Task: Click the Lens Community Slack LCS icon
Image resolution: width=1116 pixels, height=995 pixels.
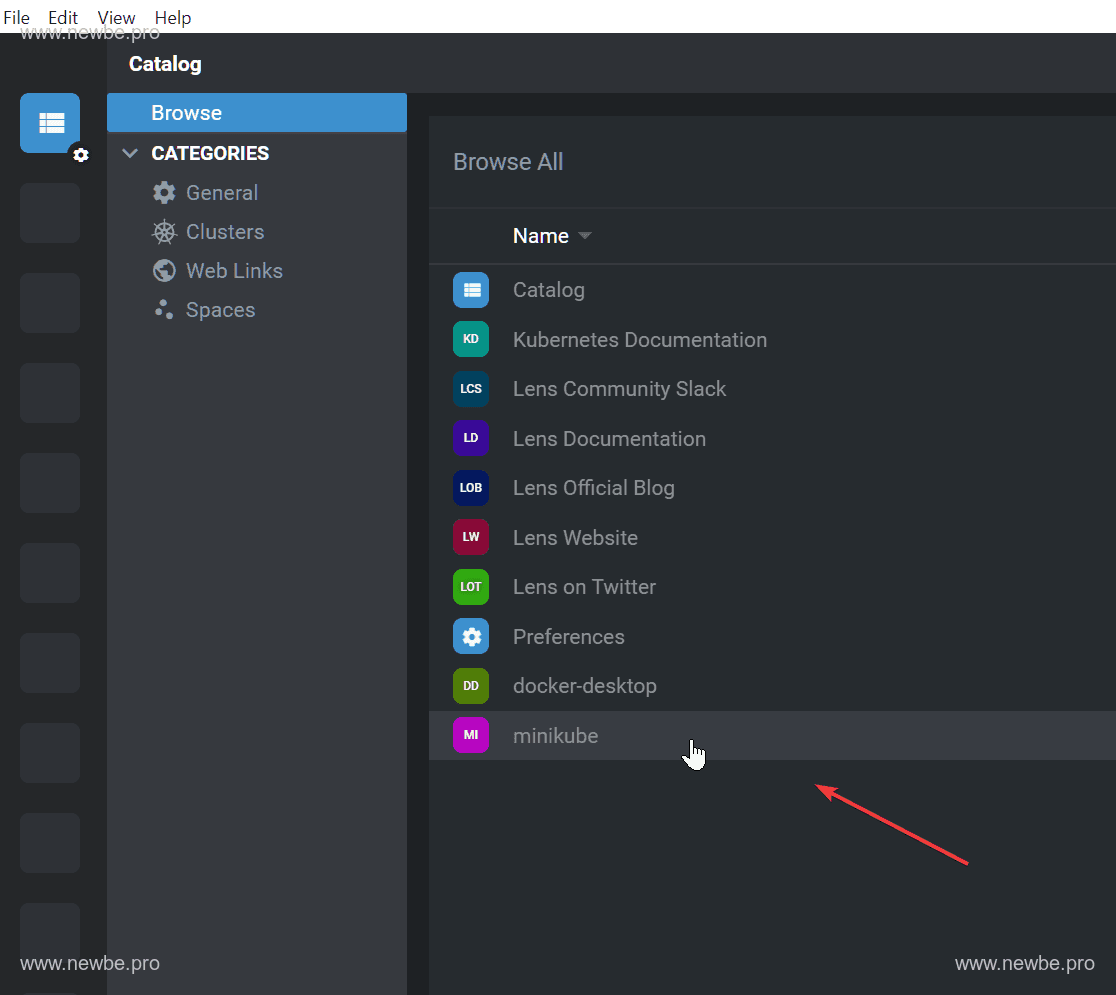Action: click(x=471, y=389)
